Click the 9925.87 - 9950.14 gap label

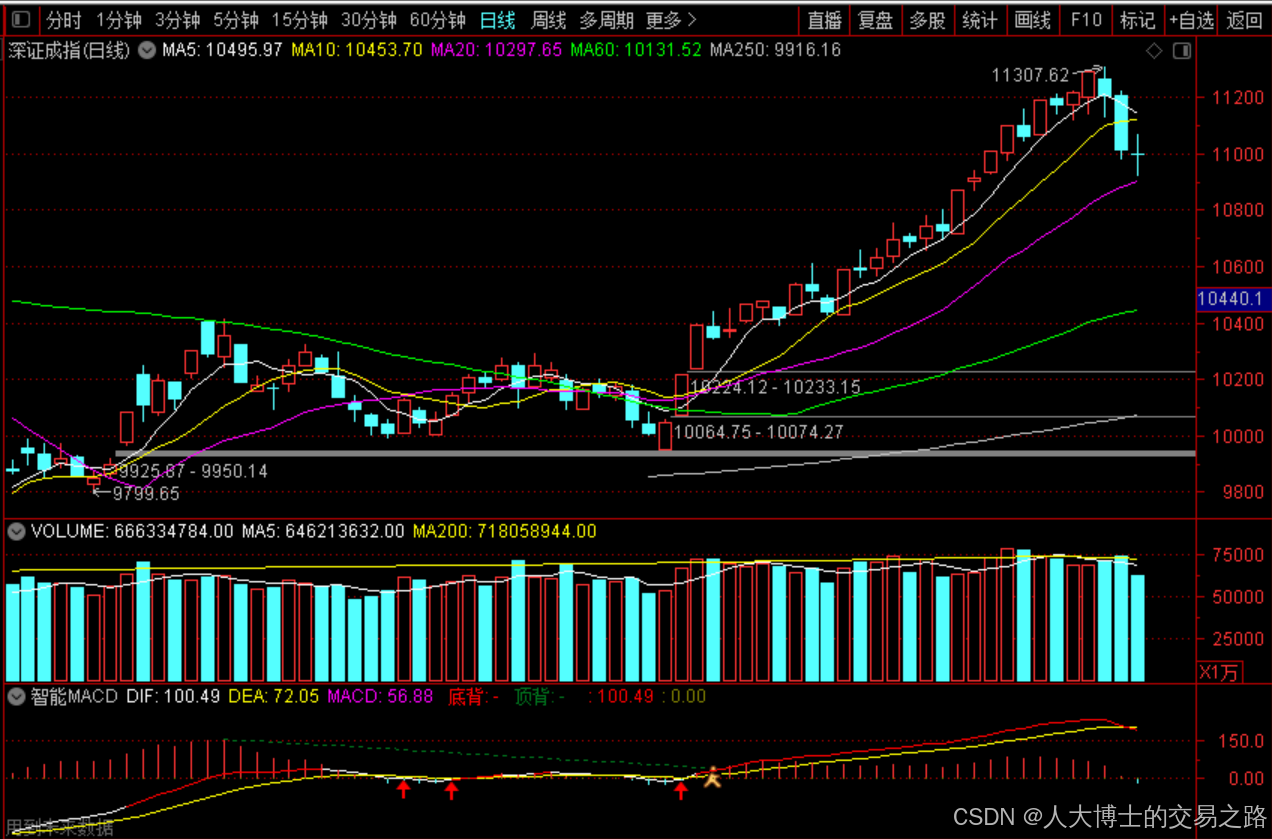[193, 471]
